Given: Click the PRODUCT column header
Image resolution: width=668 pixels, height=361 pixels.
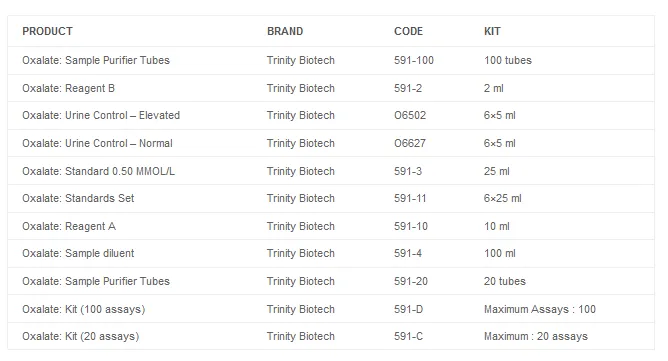Looking at the screenshot, I should (47, 31).
